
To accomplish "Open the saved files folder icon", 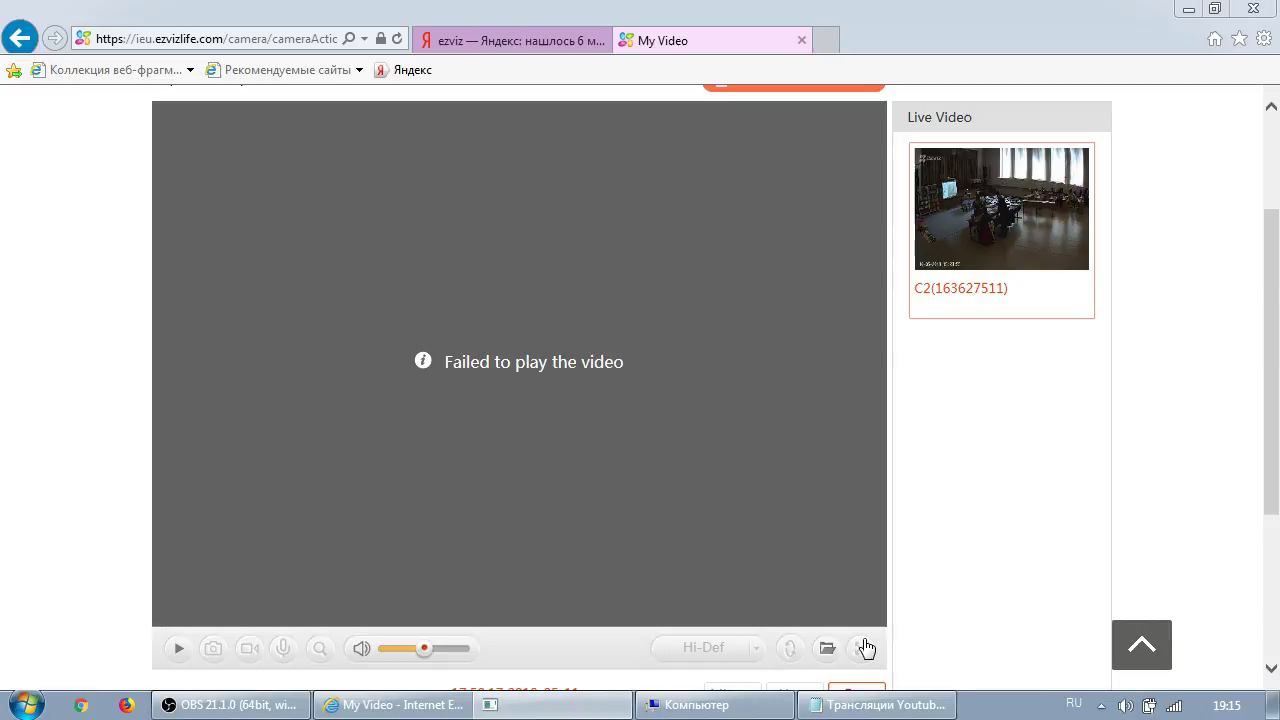I will [x=827, y=648].
